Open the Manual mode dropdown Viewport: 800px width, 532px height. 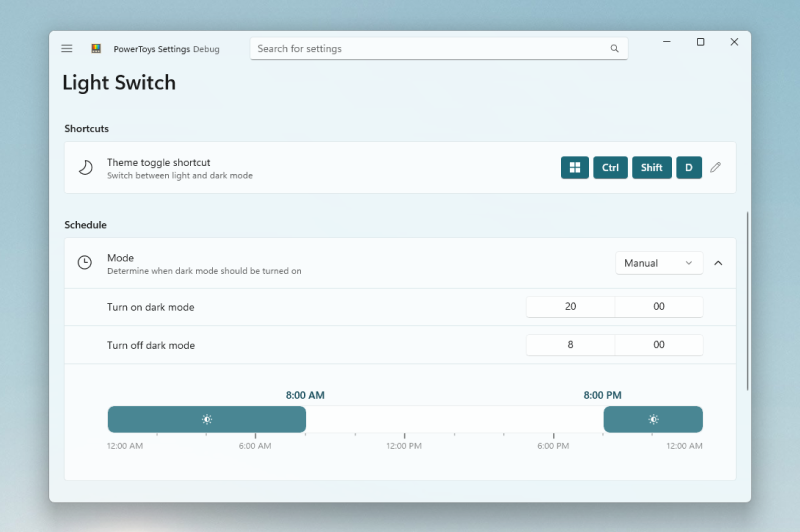point(658,263)
